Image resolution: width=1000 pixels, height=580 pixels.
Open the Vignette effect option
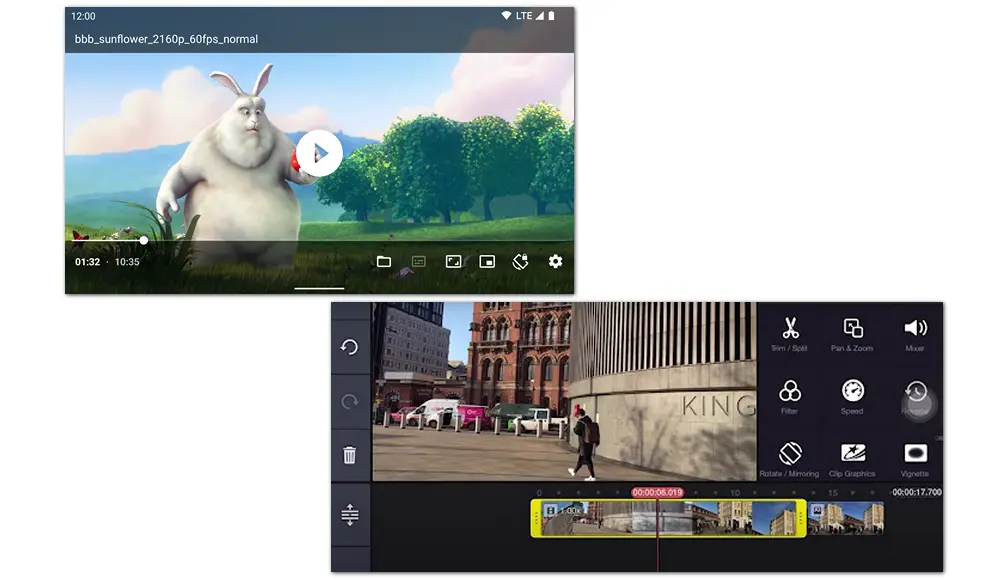tap(915, 459)
